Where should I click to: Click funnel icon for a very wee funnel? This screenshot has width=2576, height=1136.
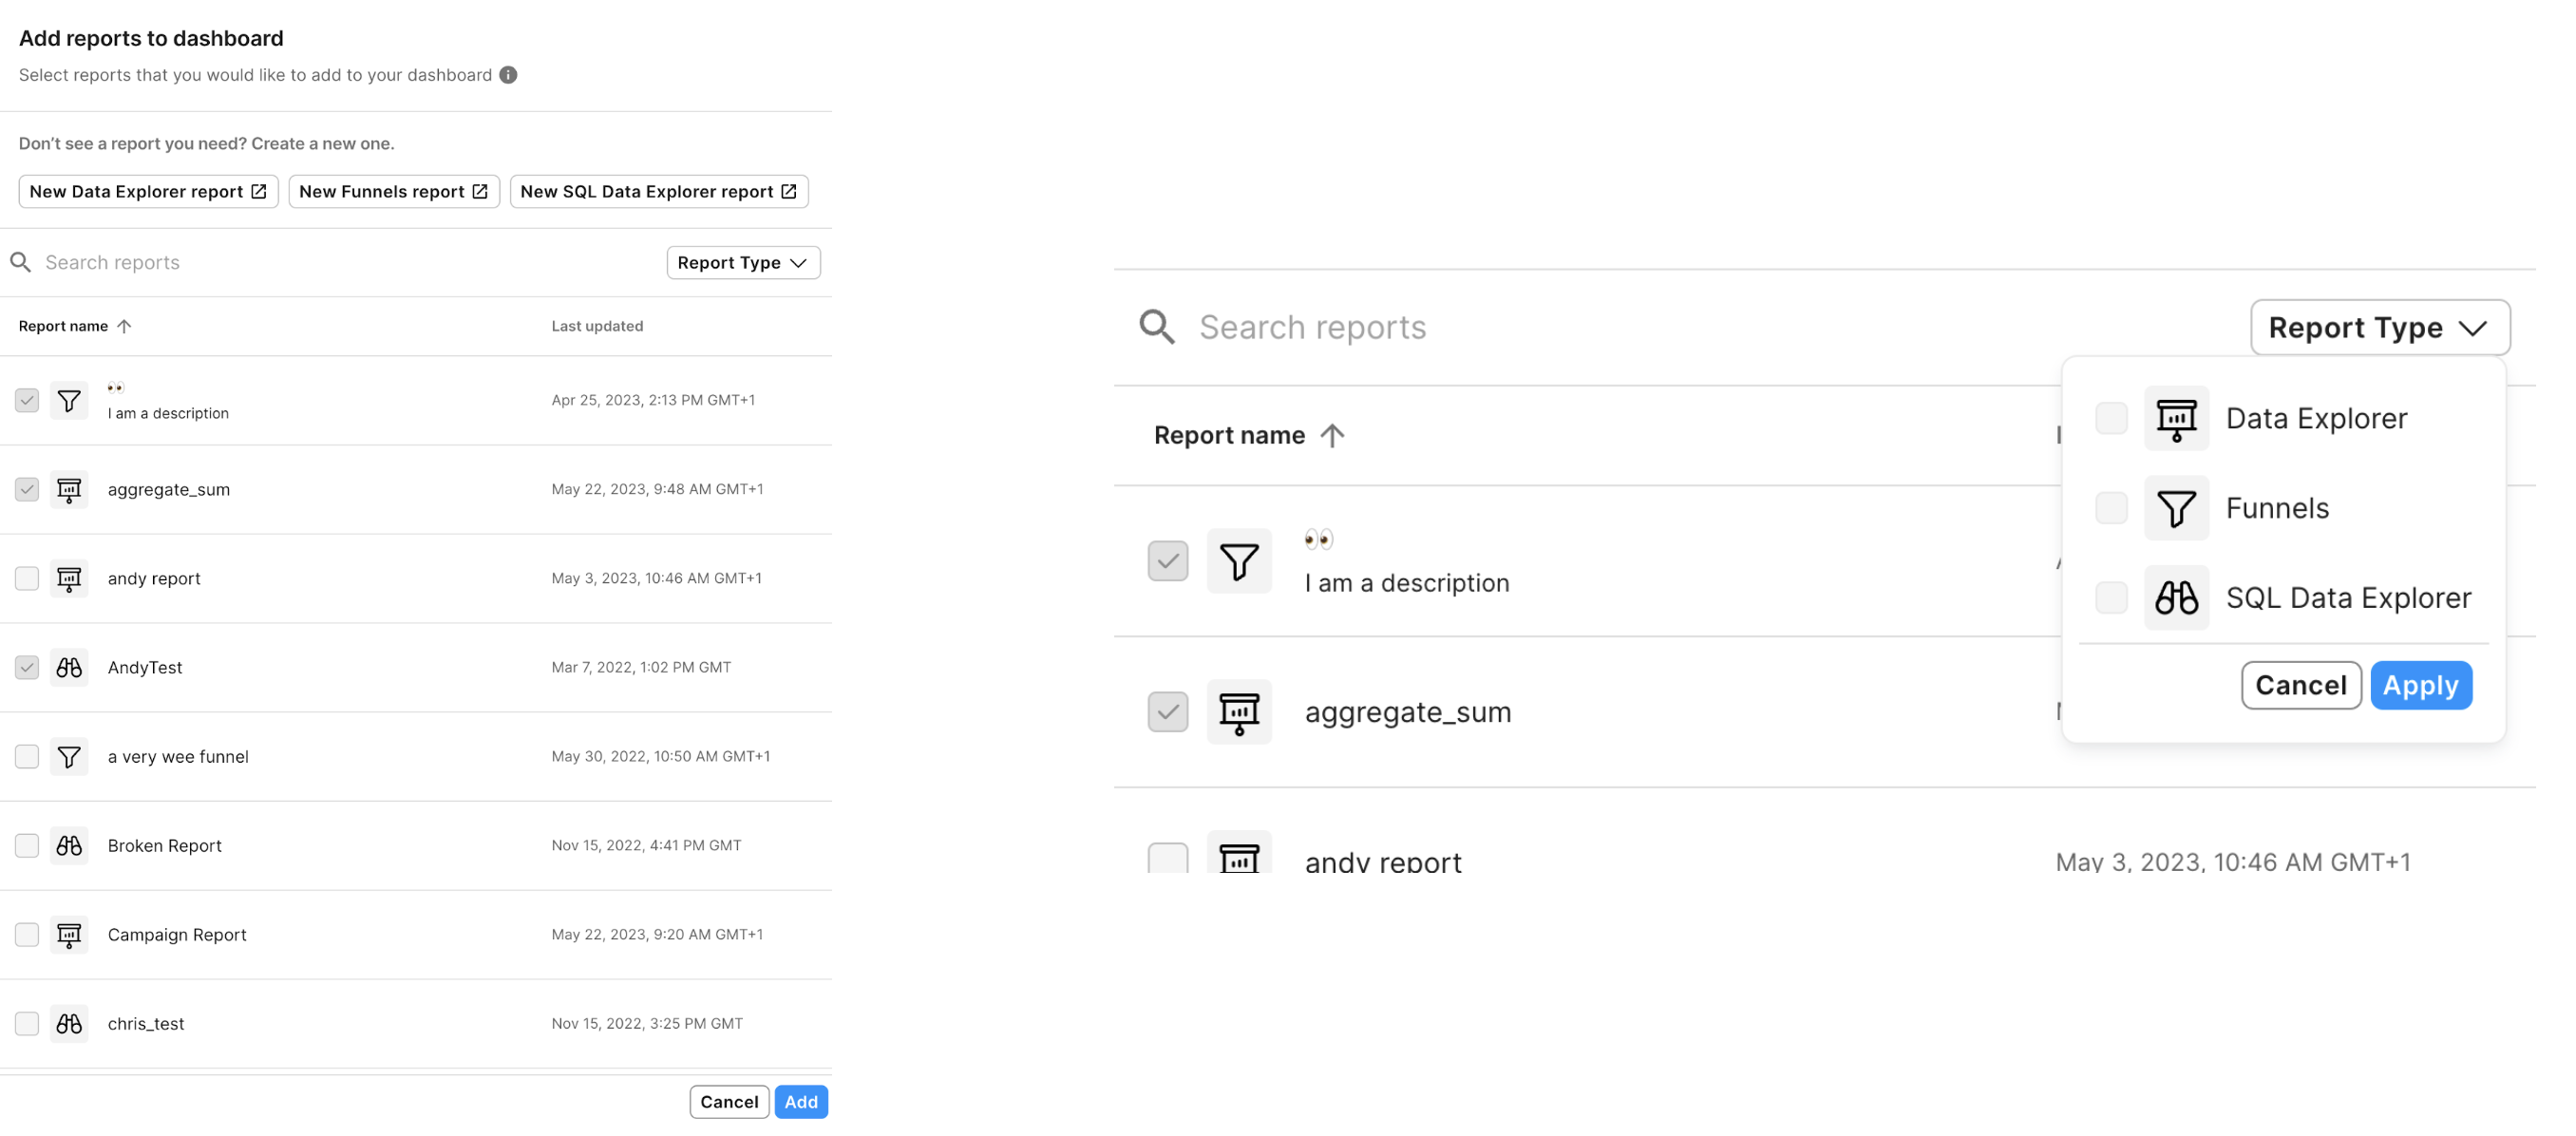click(69, 756)
